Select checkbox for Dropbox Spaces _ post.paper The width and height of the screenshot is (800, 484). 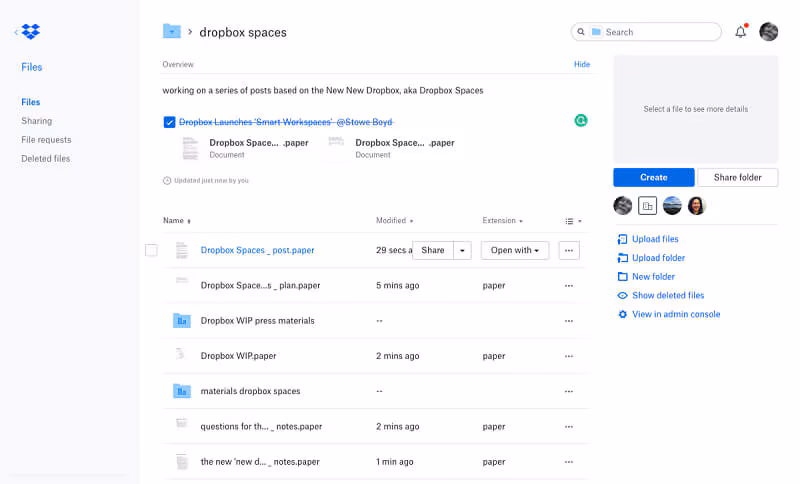point(152,250)
